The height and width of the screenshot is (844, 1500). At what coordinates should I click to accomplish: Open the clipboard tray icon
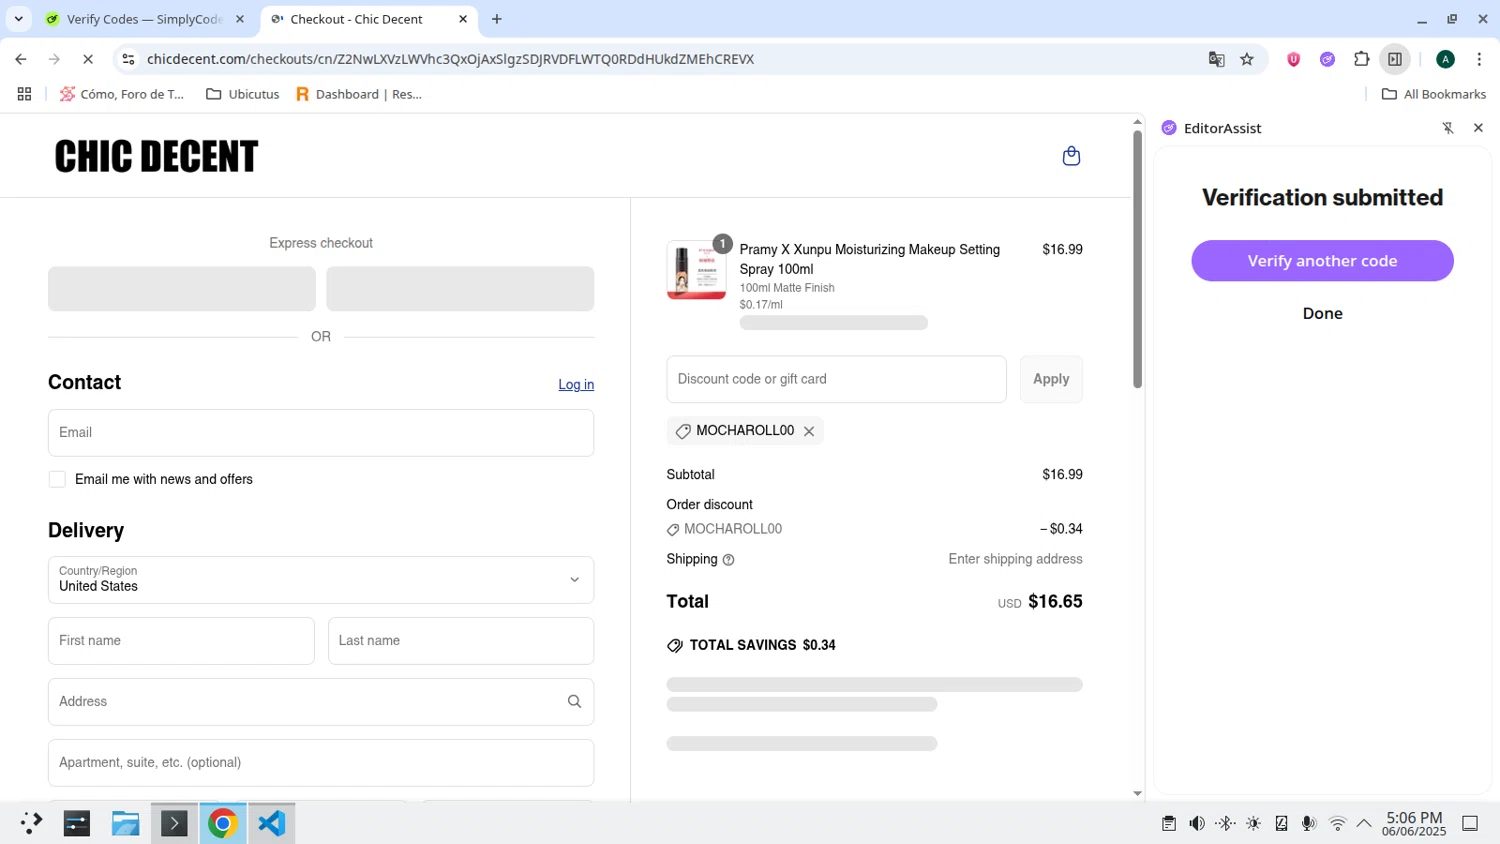pos(1169,824)
